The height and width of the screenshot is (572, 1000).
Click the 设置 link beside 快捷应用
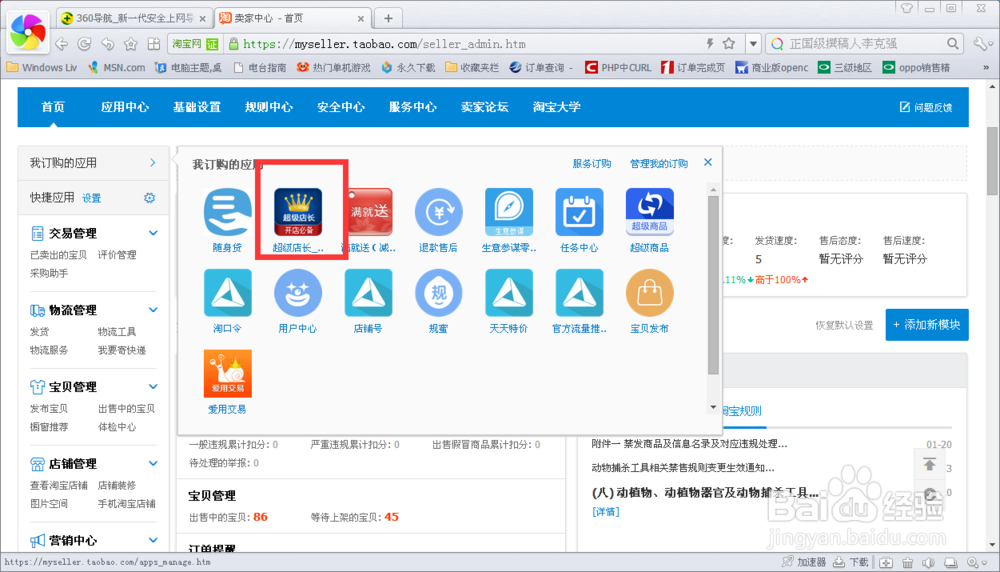click(91, 198)
